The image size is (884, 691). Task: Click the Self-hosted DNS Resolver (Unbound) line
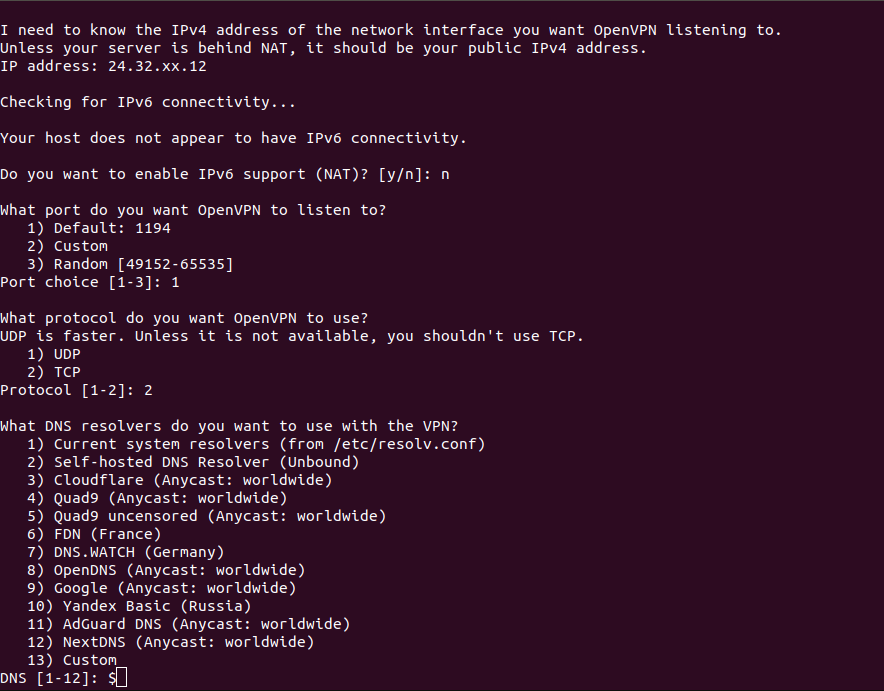(x=193, y=462)
